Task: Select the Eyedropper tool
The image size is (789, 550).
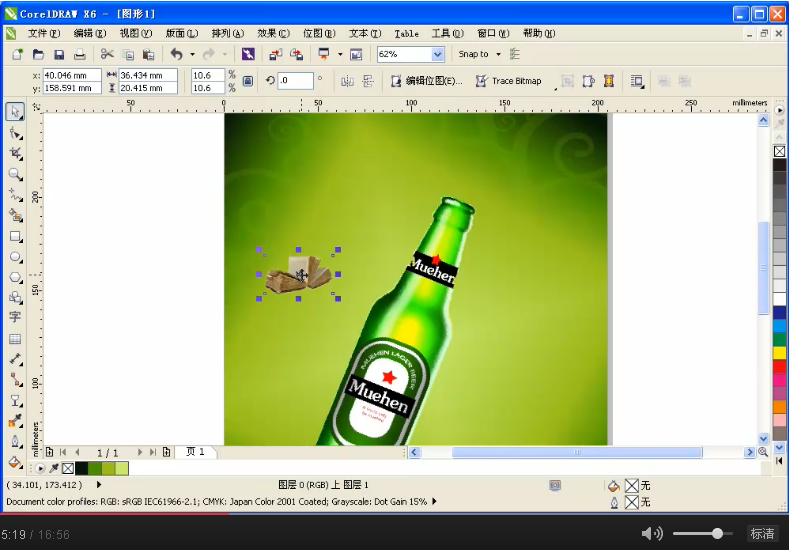Action: (15, 421)
